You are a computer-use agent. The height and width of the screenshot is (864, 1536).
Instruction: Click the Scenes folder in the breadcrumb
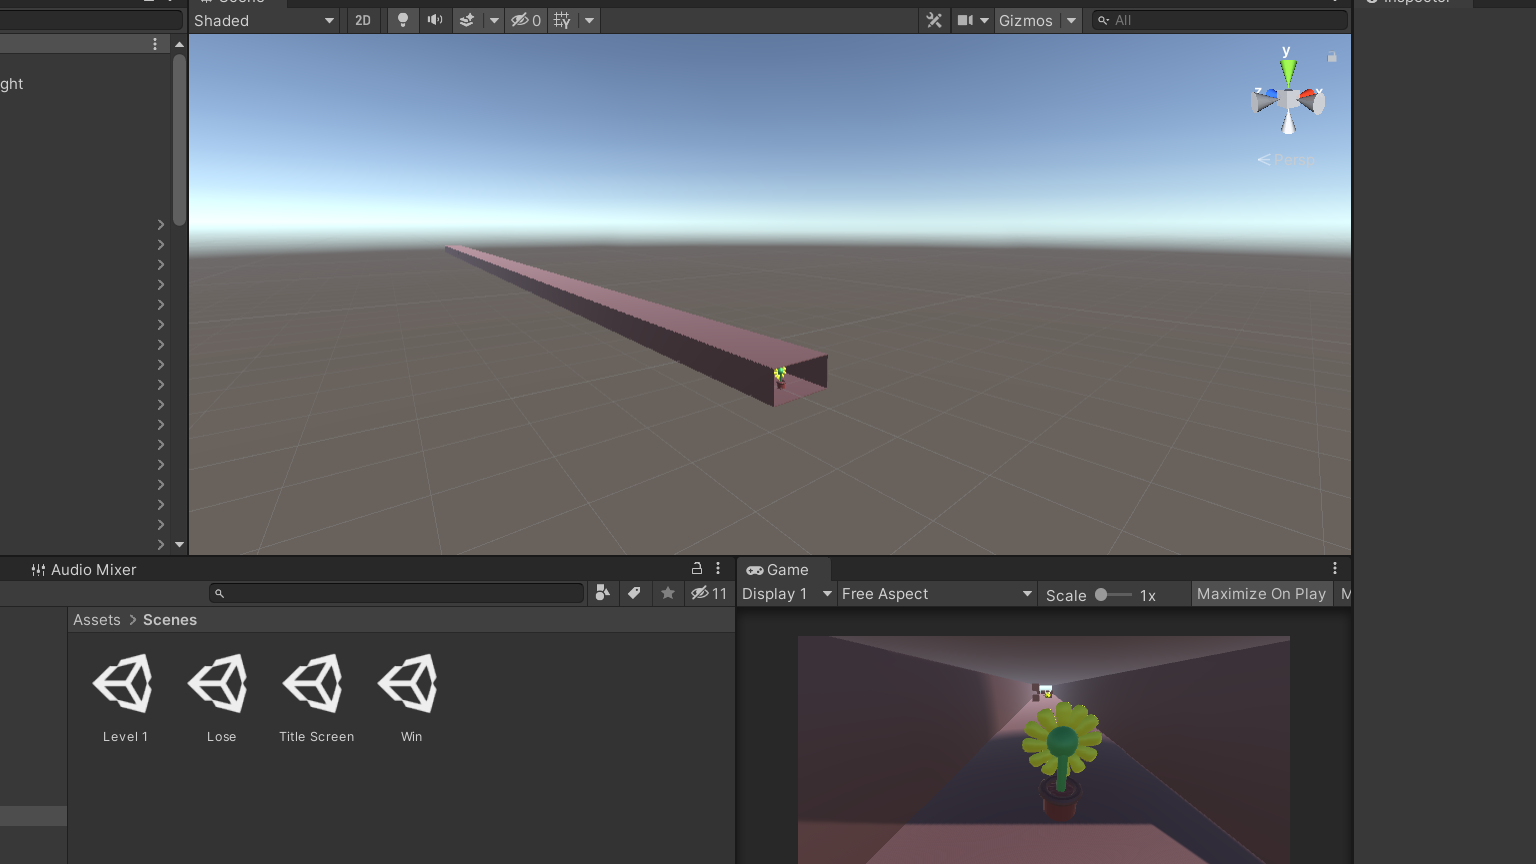pyautogui.click(x=170, y=620)
